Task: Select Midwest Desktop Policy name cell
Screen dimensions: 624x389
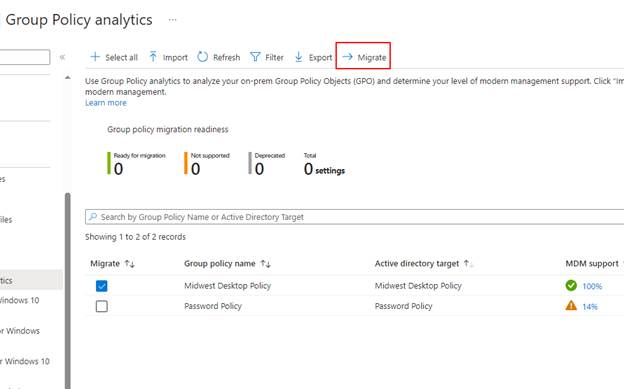Action: click(x=227, y=285)
